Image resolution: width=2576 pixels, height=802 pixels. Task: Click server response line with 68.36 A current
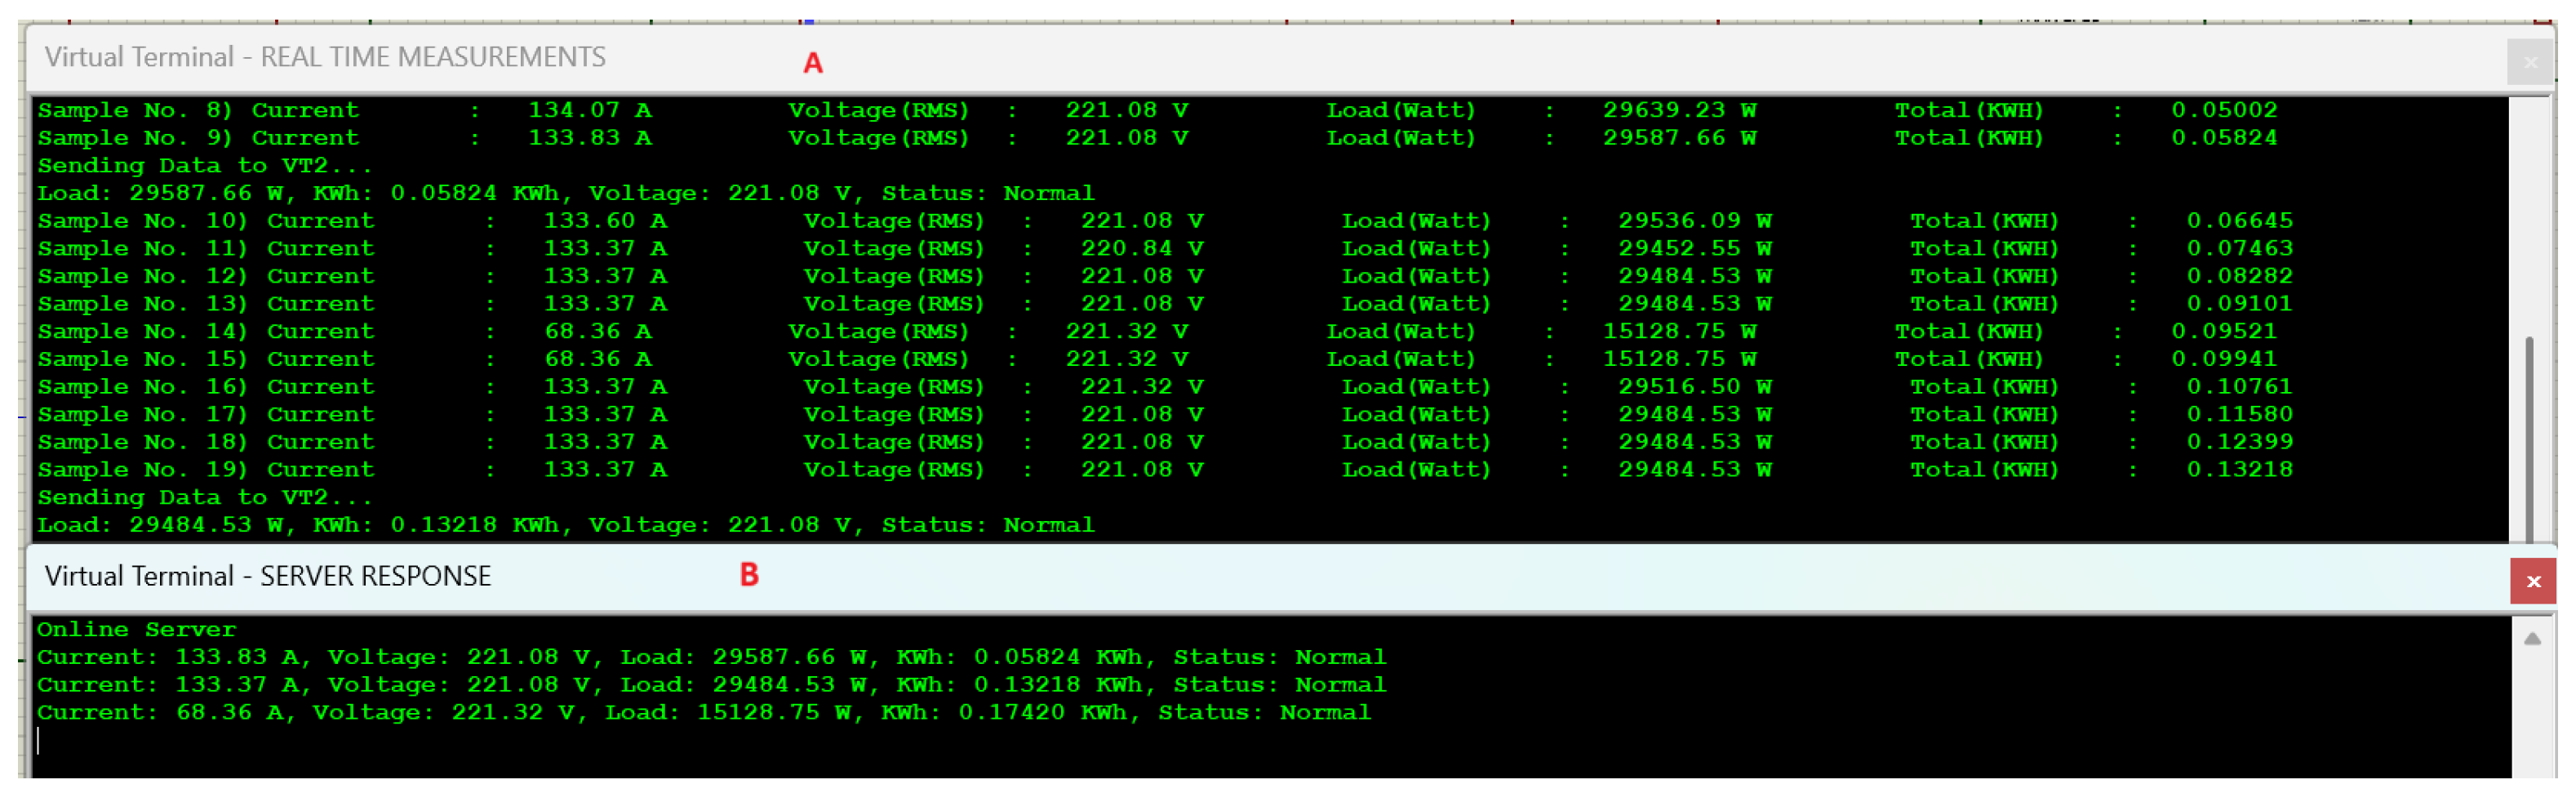coord(703,713)
